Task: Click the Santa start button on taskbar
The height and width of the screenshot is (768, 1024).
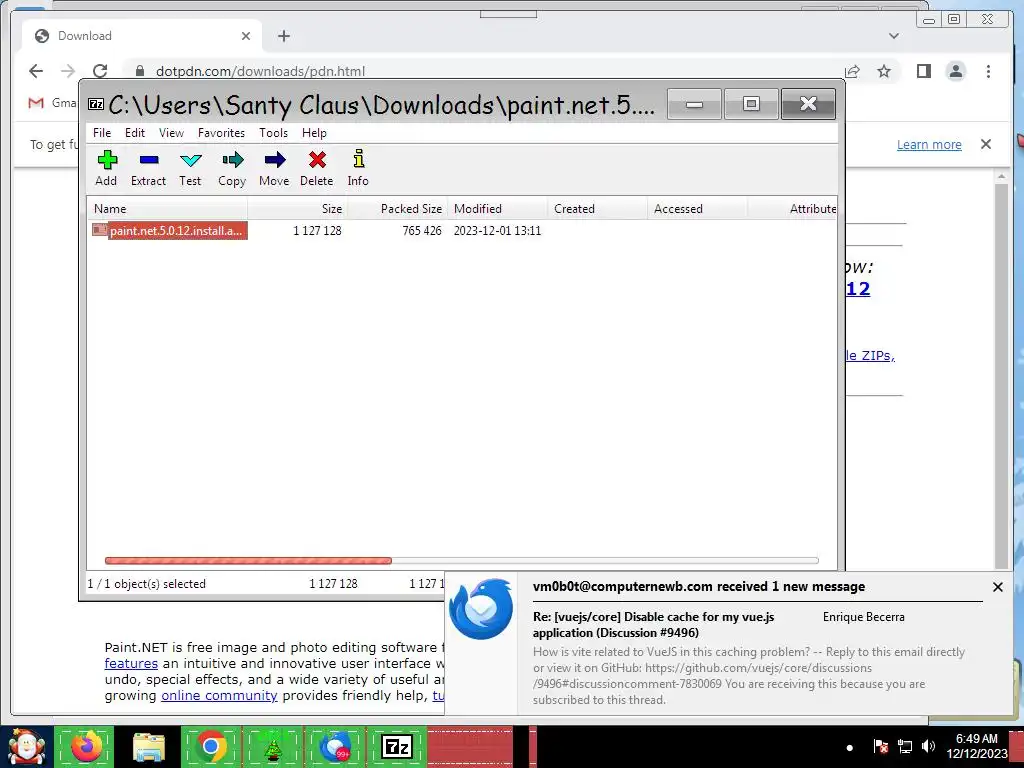Action: click(26, 747)
